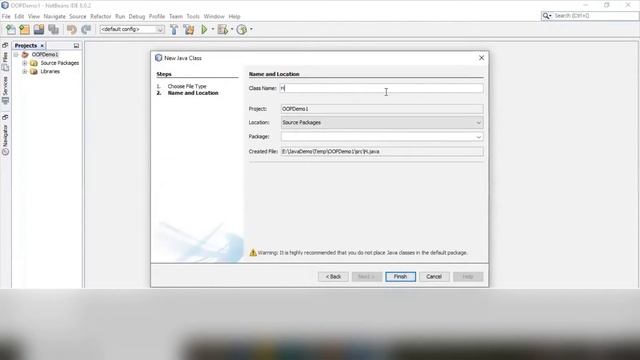
Task: Click the 'Choose File Type' step text
Action: tap(187, 87)
